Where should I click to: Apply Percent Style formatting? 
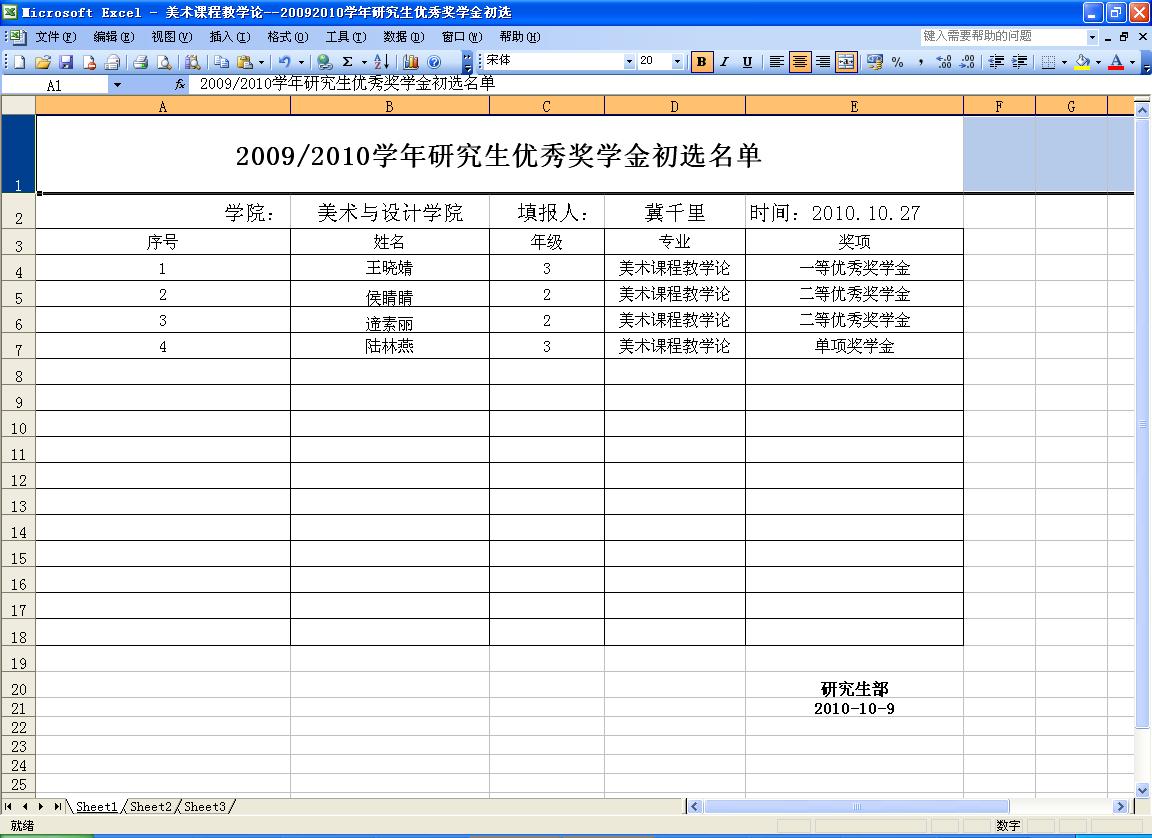point(897,62)
